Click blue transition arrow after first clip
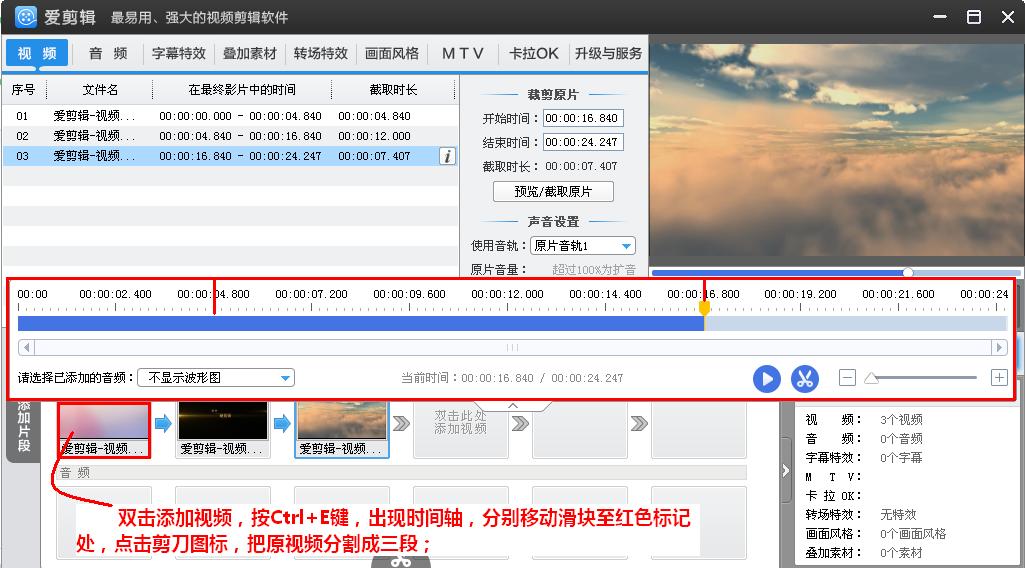The width and height of the screenshot is (1025, 568). pos(163,424)
